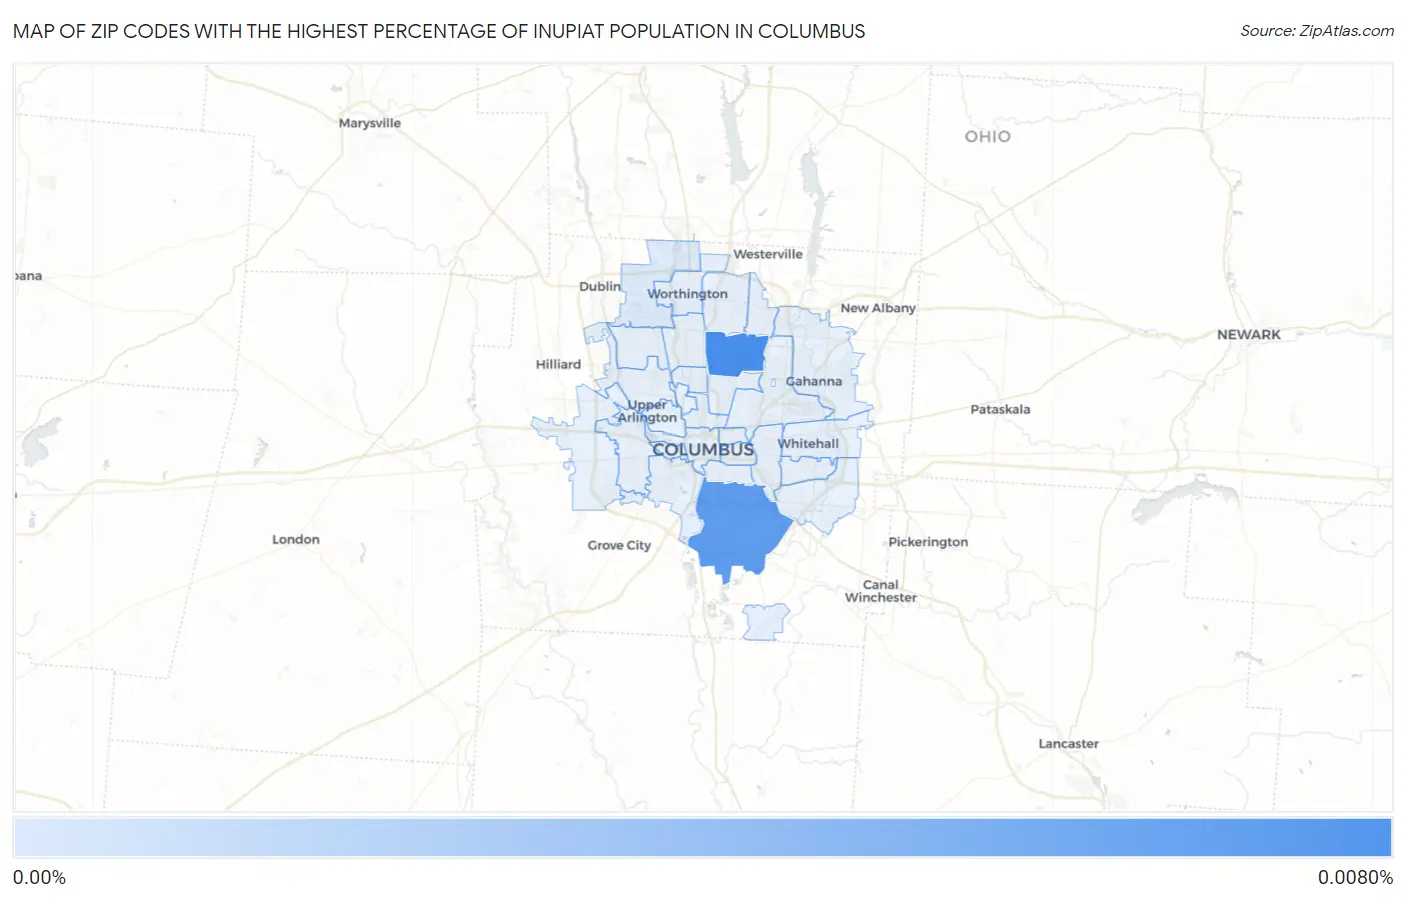Click the Westerville map label
Screen dimensions: 1406x899
pyautogui.click(x=768, y=254)
